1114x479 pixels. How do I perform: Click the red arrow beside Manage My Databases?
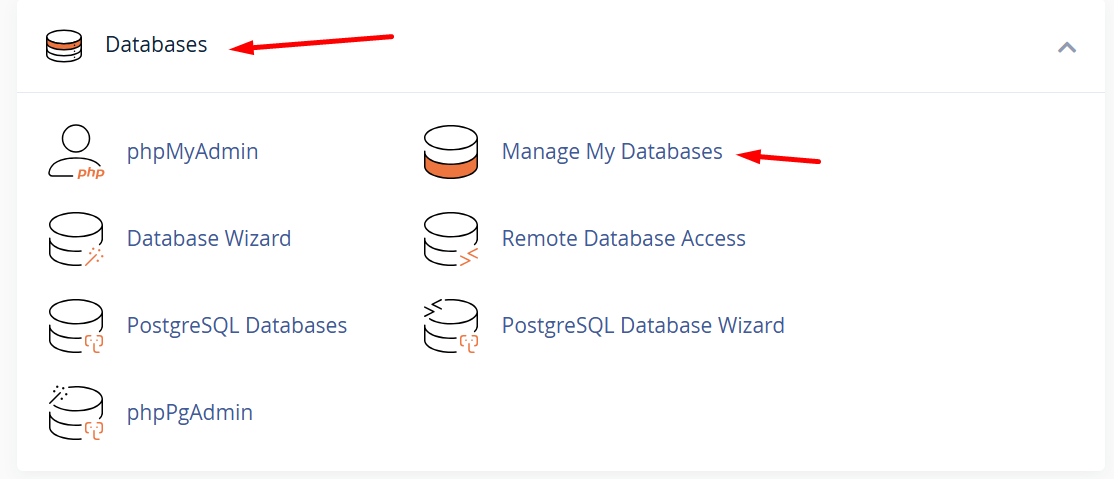pos(778,157)
